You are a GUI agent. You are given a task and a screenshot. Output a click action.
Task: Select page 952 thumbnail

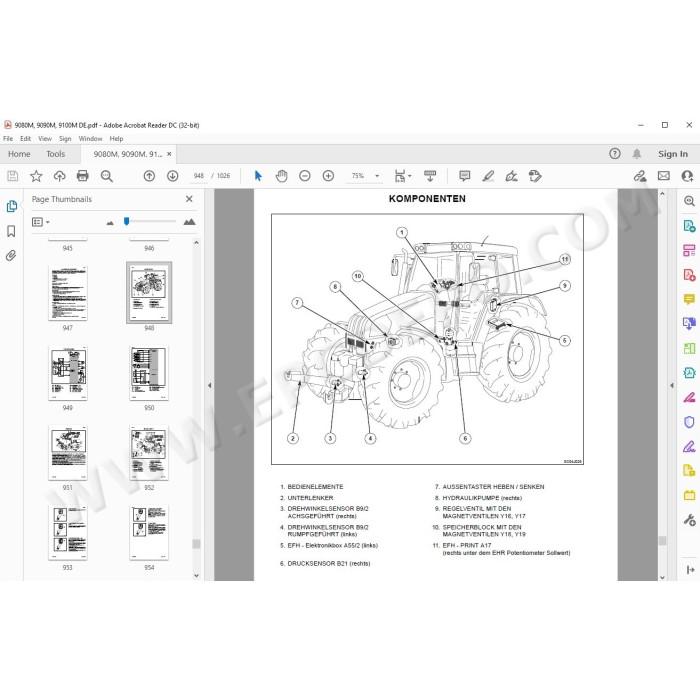point(149,453)
